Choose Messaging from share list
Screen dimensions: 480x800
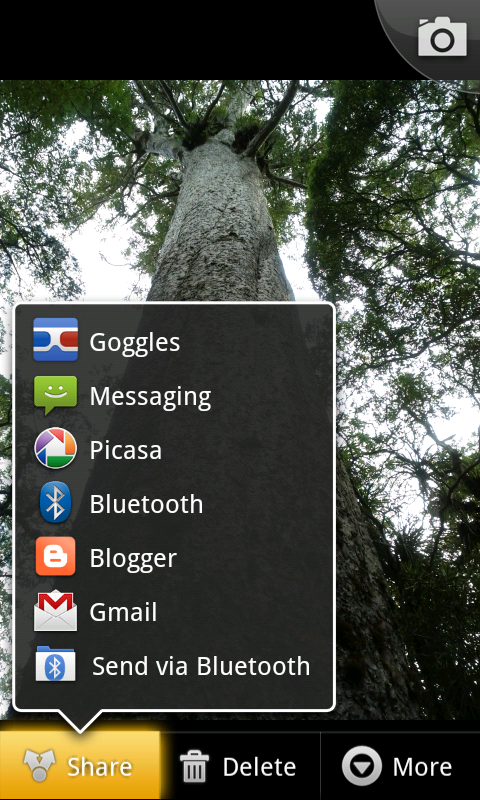click(x=150, y=397)
